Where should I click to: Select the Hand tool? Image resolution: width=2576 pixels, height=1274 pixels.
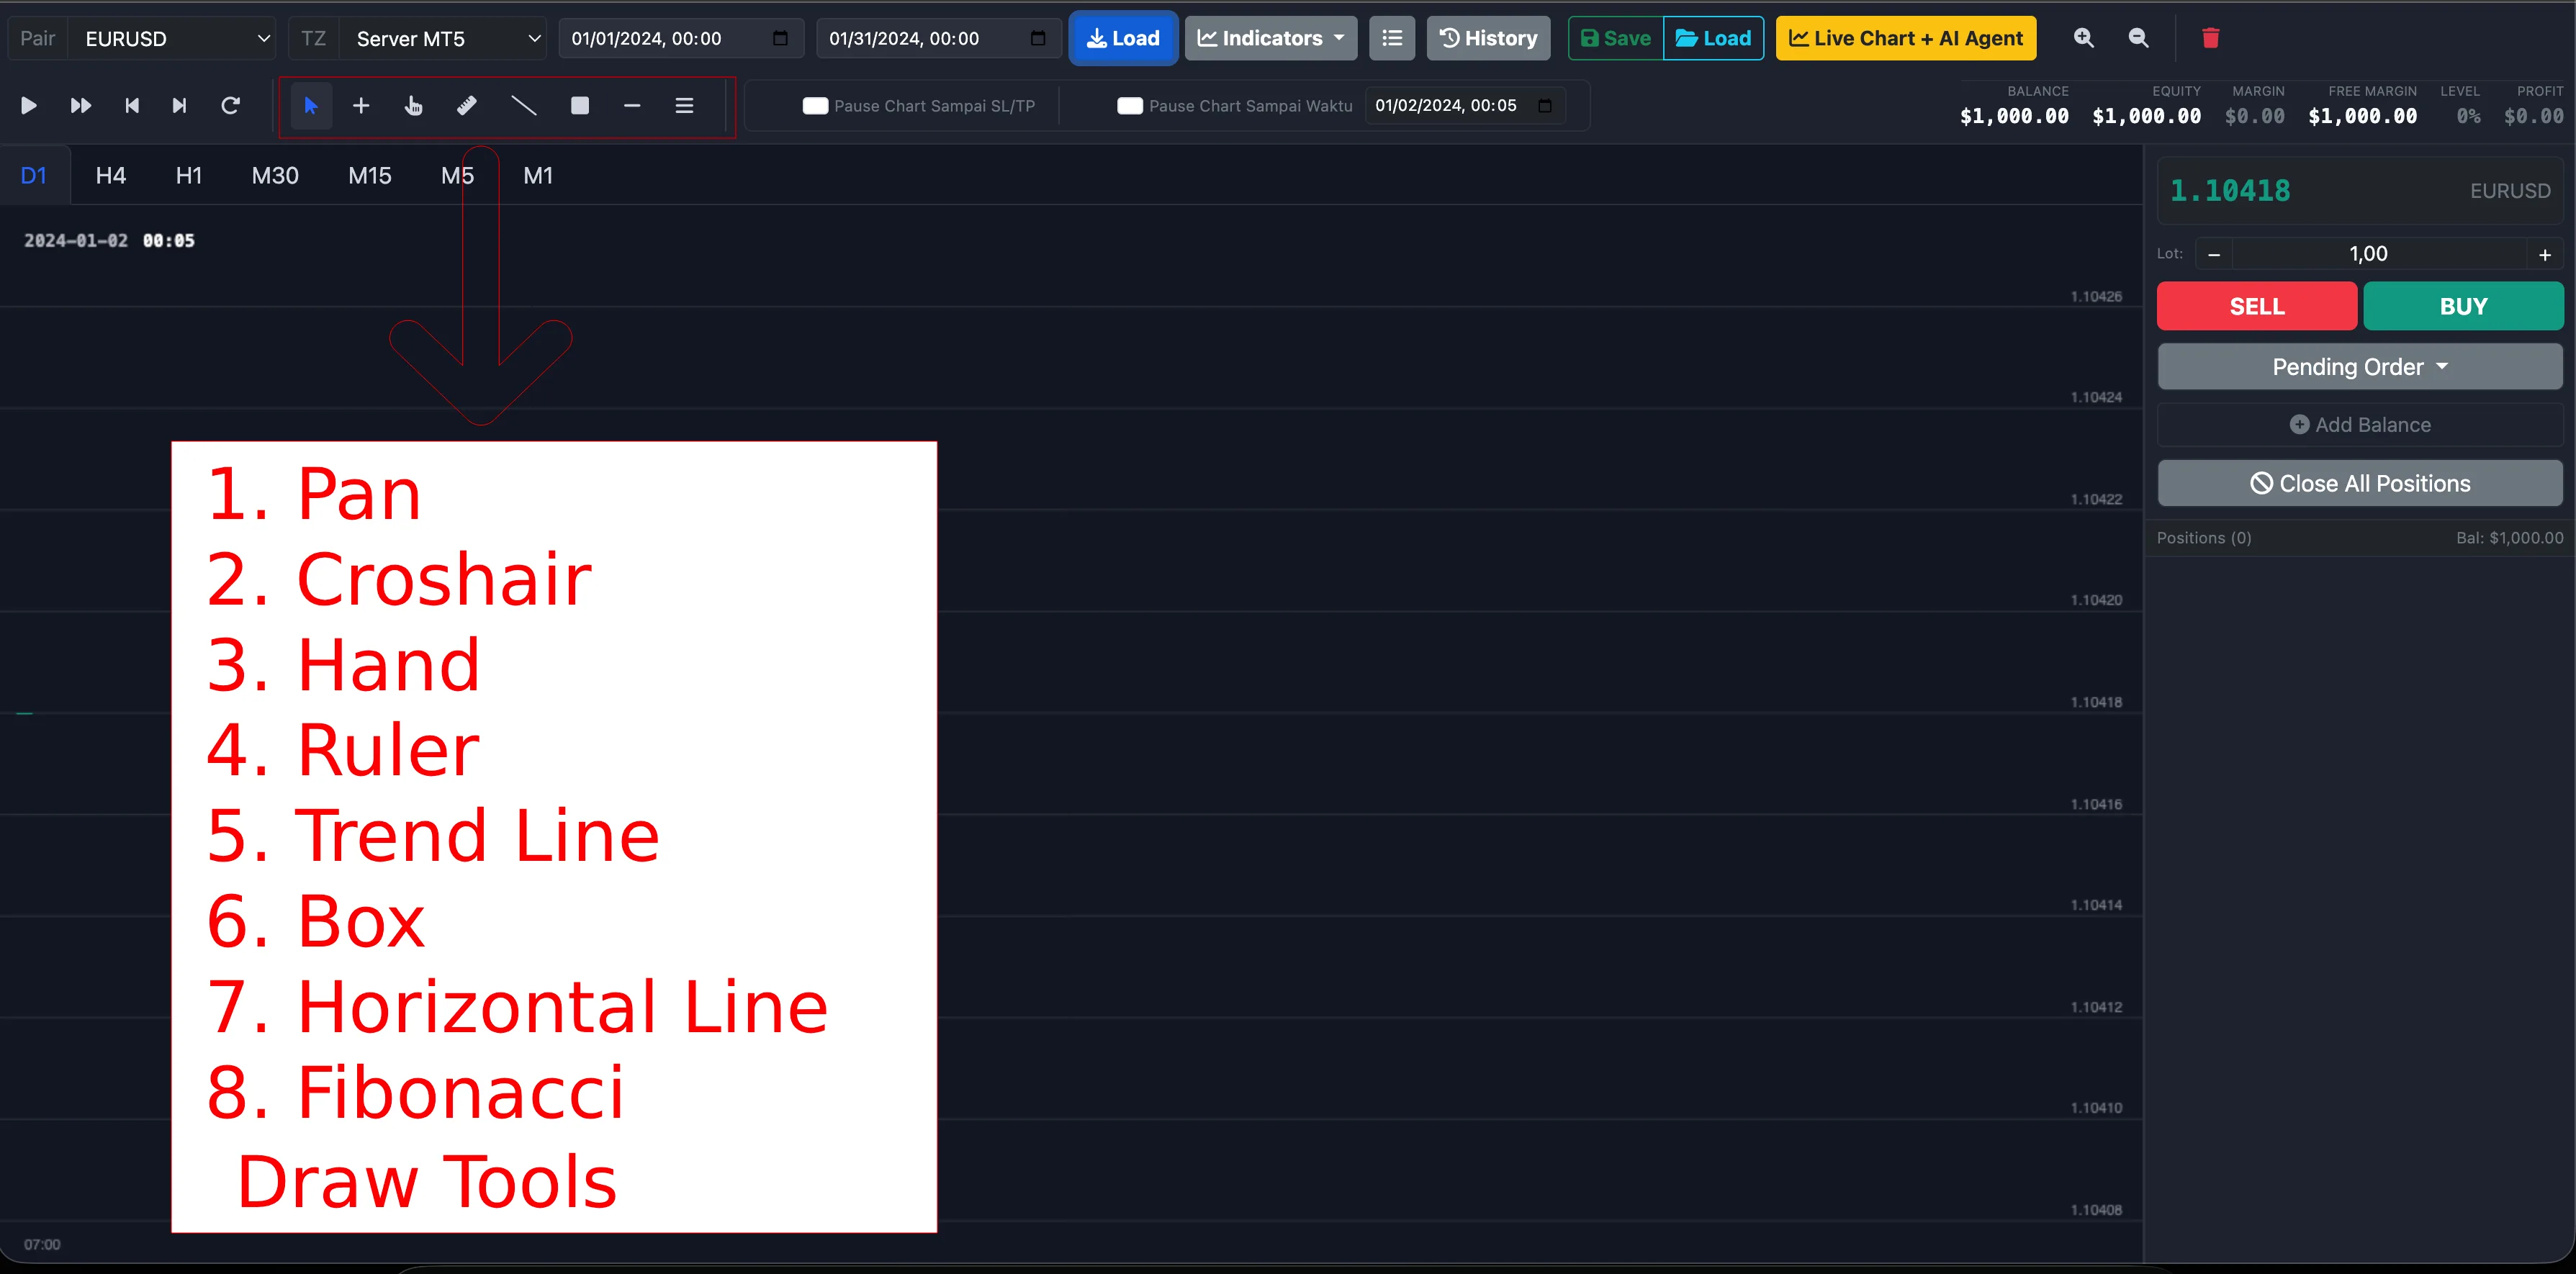[413, 105]
